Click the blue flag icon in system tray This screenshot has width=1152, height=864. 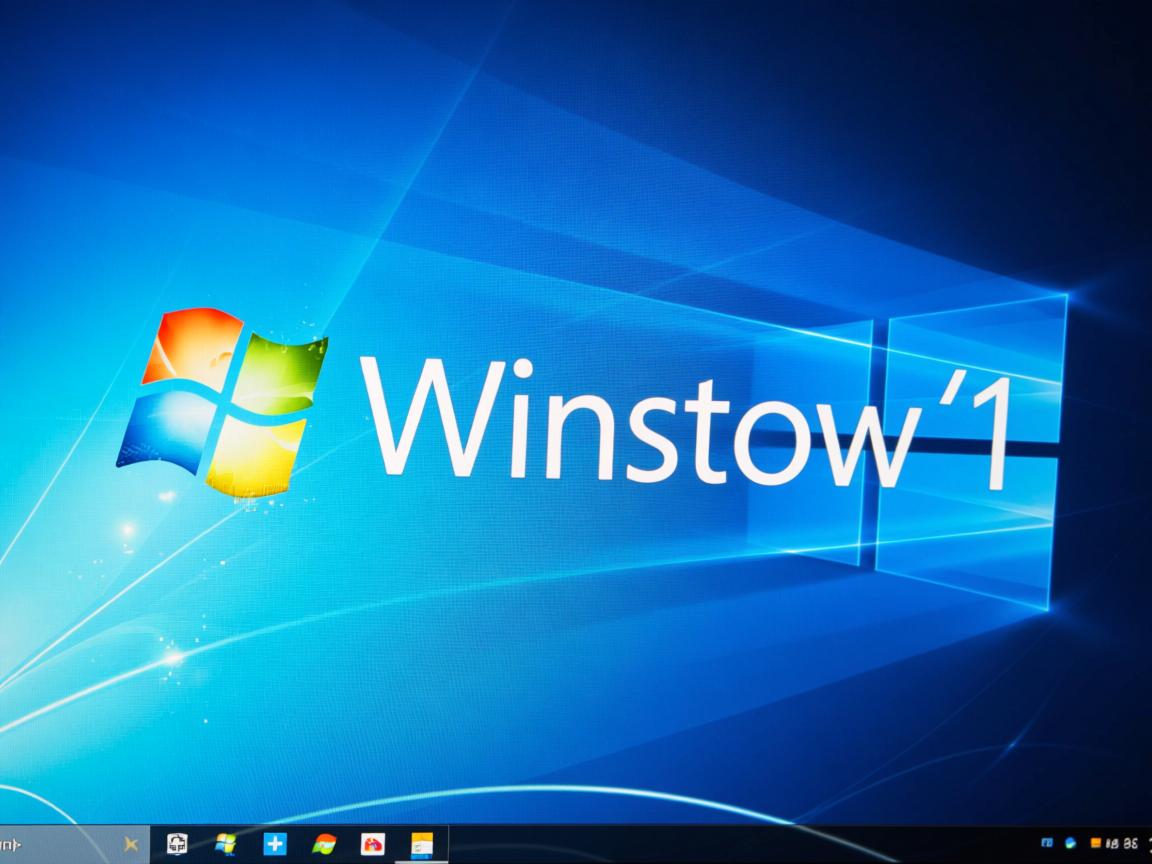pyautogui.click(x=1047, y=843)
